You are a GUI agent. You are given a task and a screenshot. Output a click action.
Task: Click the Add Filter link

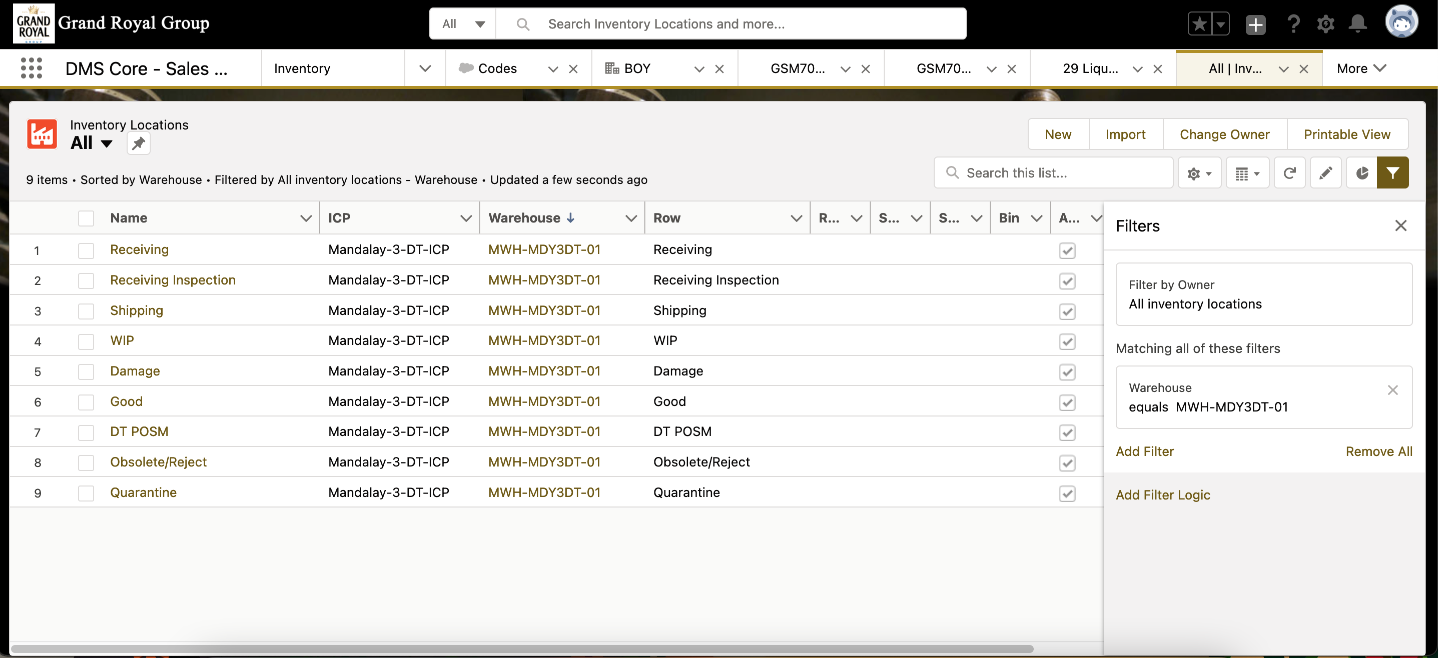1145,452
